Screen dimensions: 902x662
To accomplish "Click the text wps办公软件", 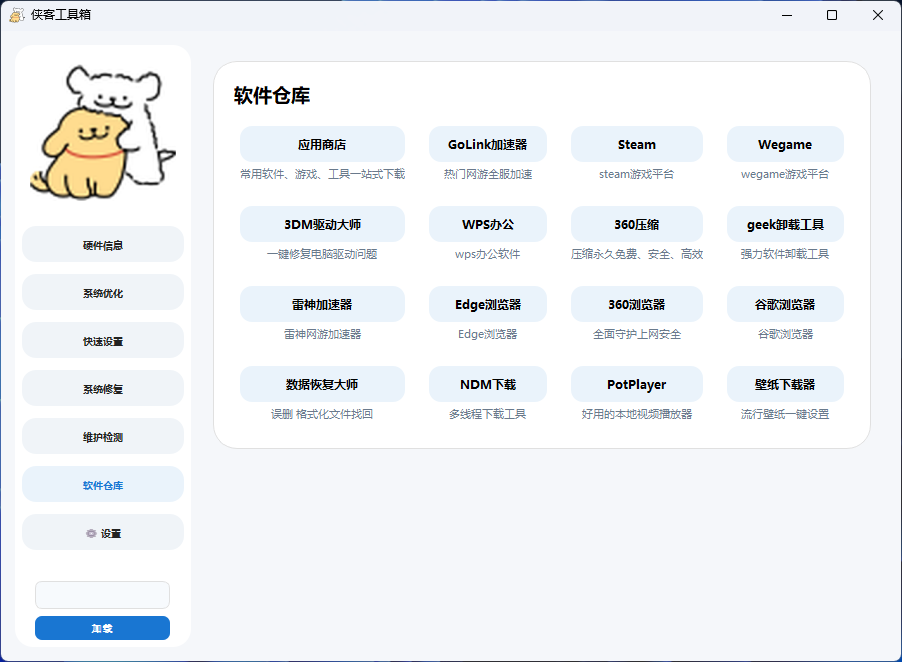I will (x=488, y=254).
